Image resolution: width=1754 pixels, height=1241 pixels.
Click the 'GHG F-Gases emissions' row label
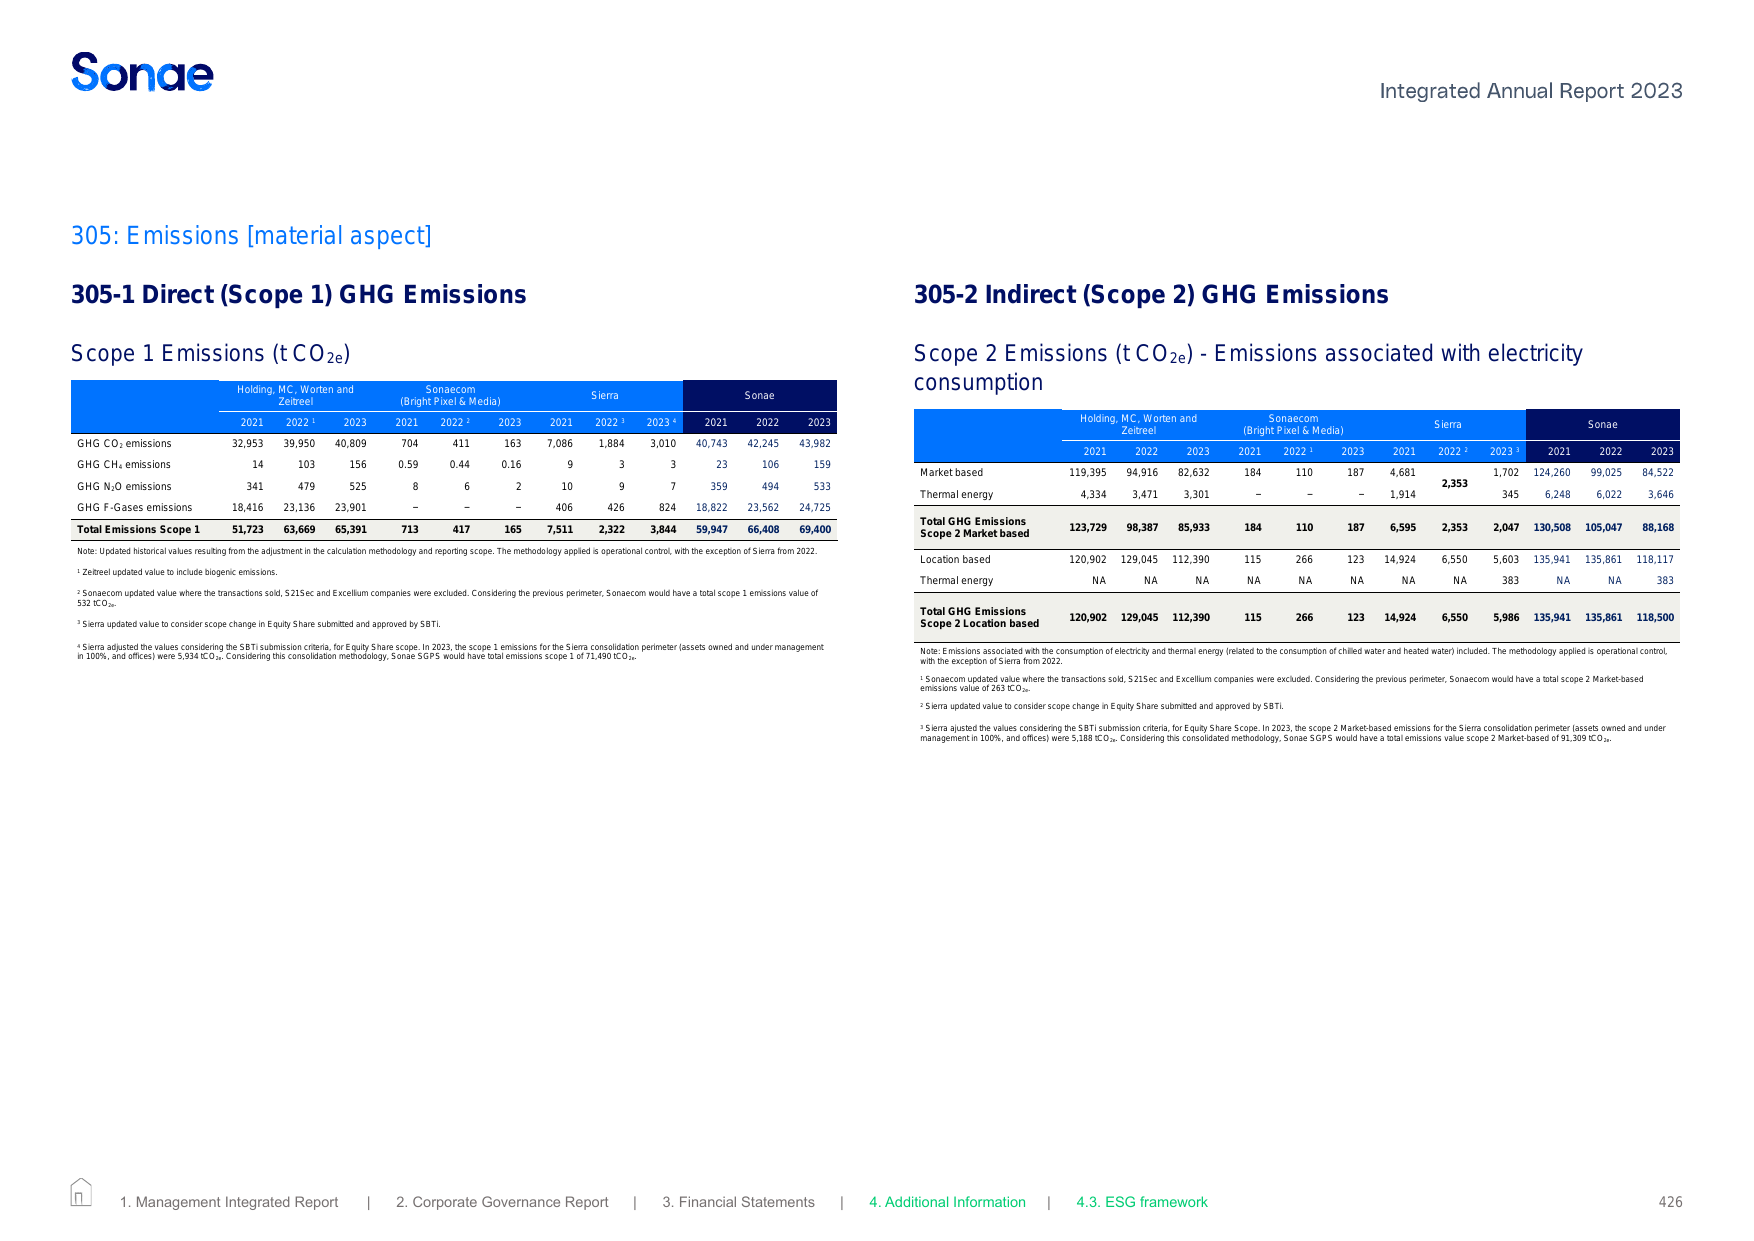pyautogui.click(x=134, y=508)
